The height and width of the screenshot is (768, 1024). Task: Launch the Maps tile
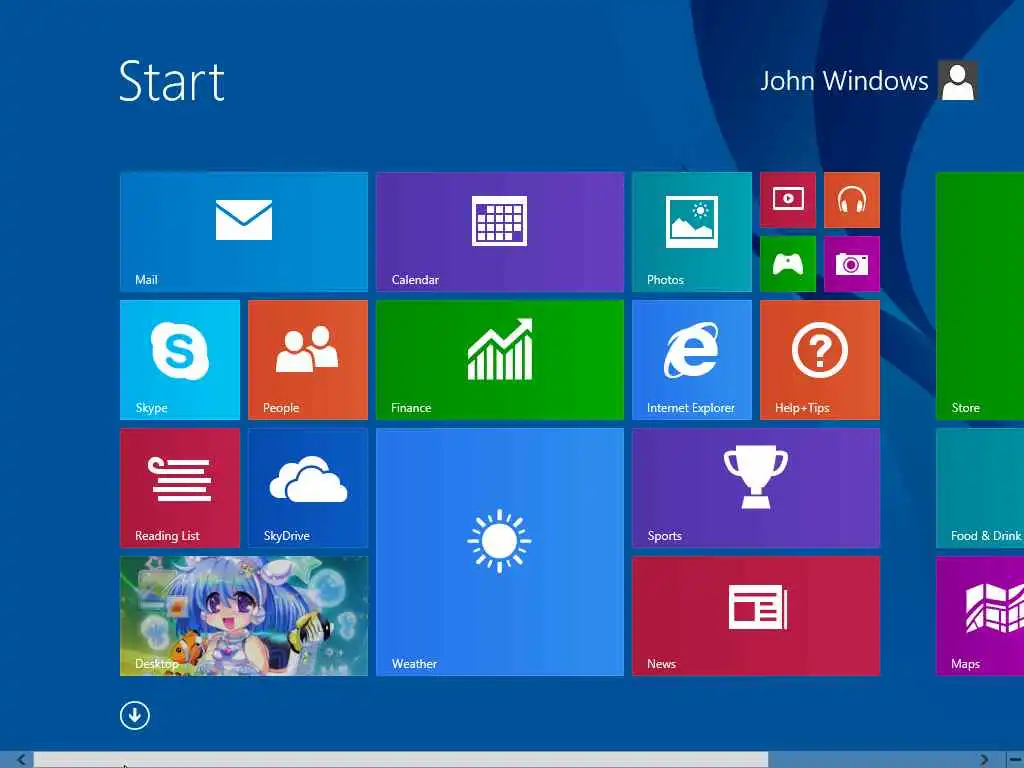click(980, 616)
